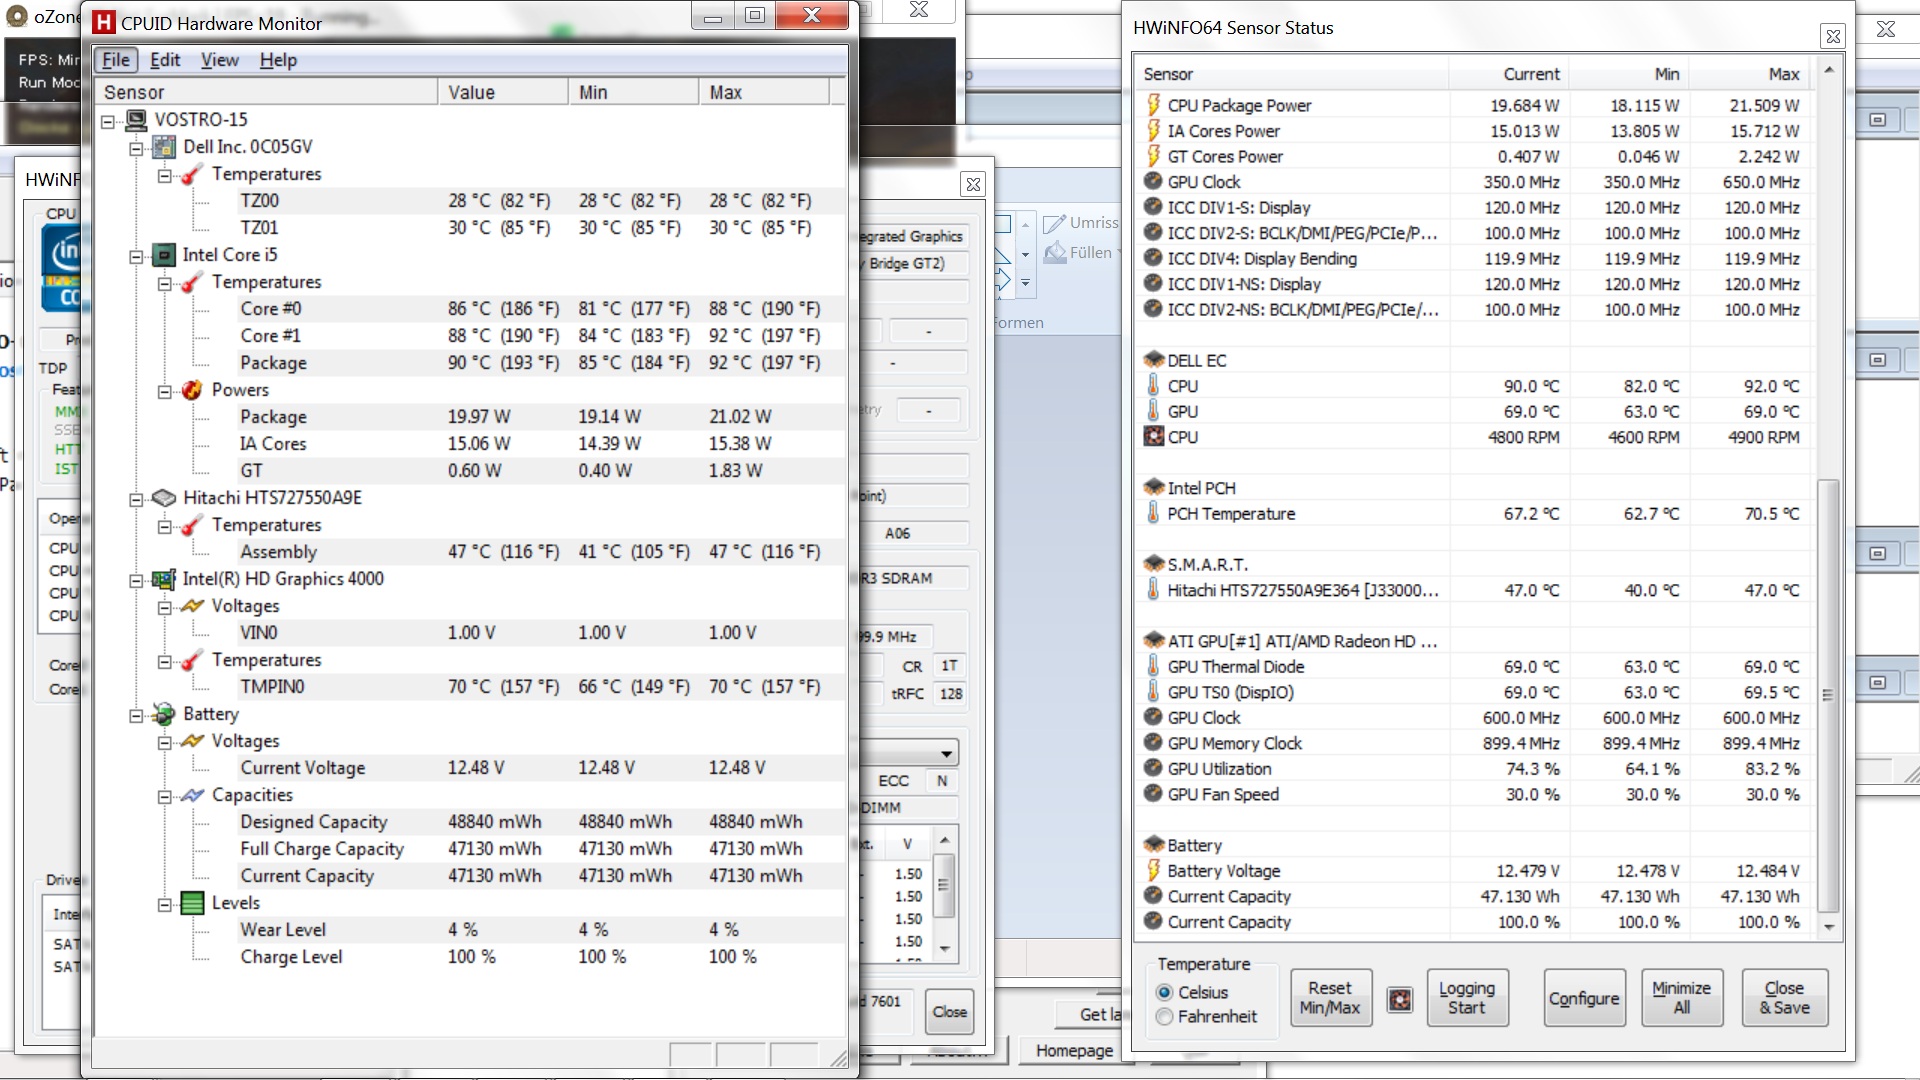Click the DELL EC chip icon
Viewport: 1920px width, 1080px height.
(x=1153, y=360)
